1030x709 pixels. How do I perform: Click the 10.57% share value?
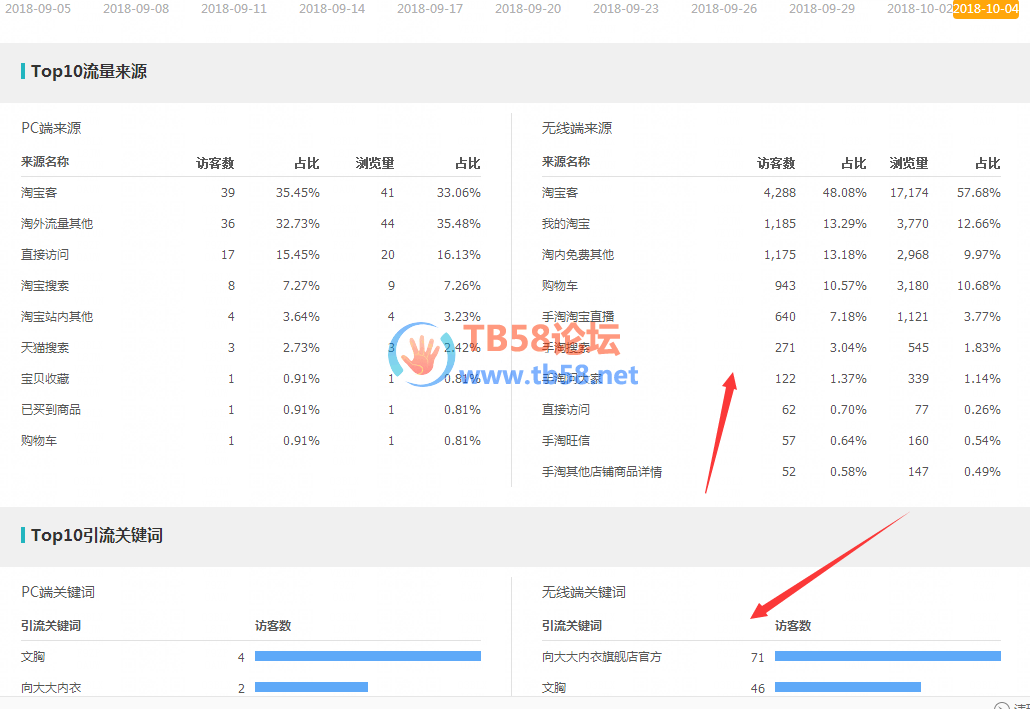tap(845, 286)
